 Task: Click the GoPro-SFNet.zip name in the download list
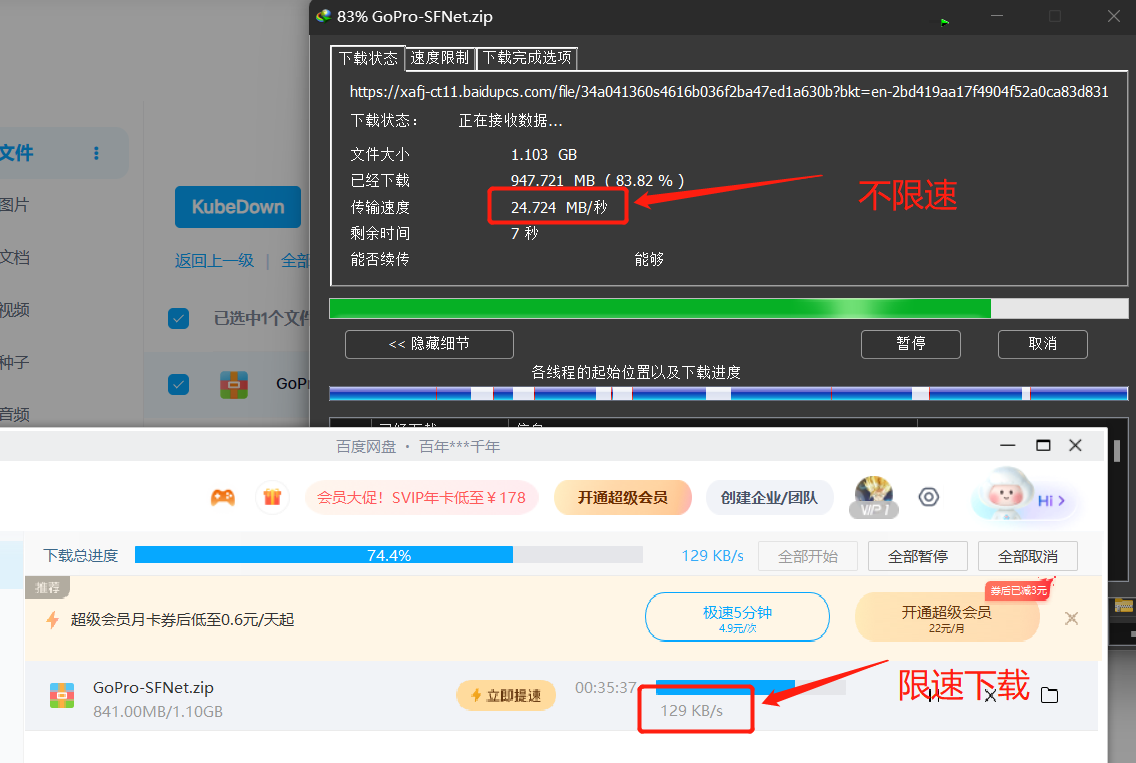tap(153, 688)
